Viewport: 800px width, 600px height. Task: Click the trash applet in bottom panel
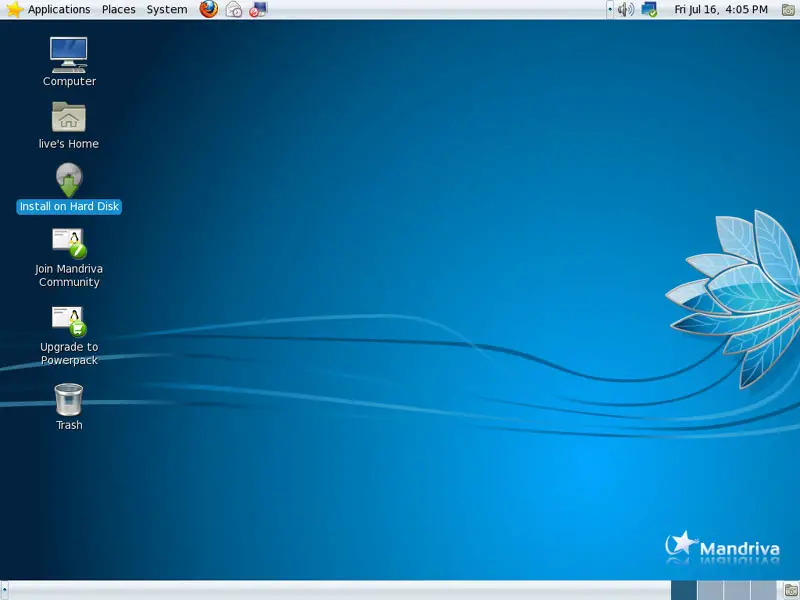click(790, 590)
